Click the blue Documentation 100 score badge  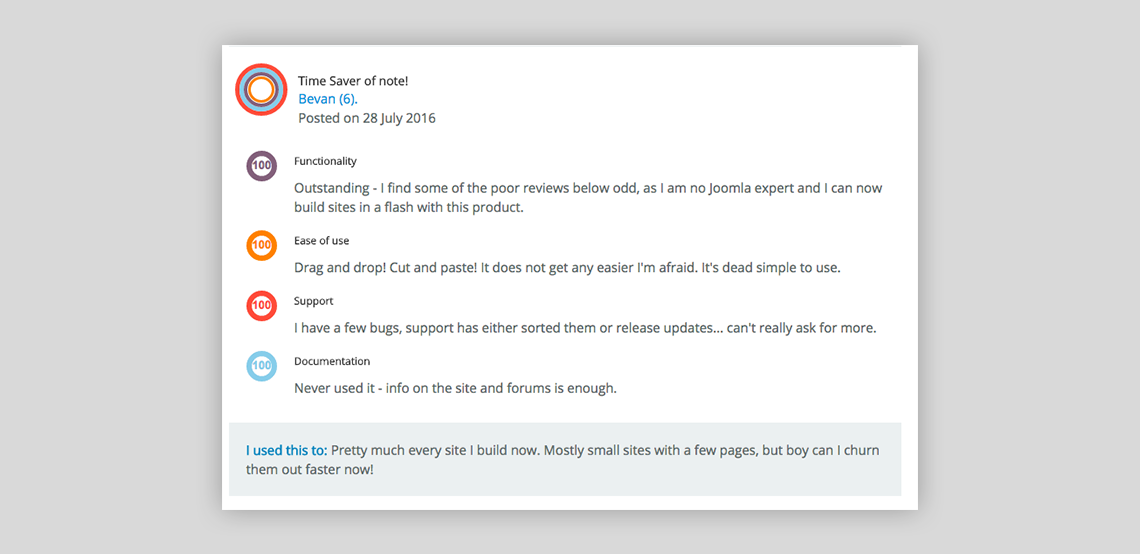pos(262,366)
